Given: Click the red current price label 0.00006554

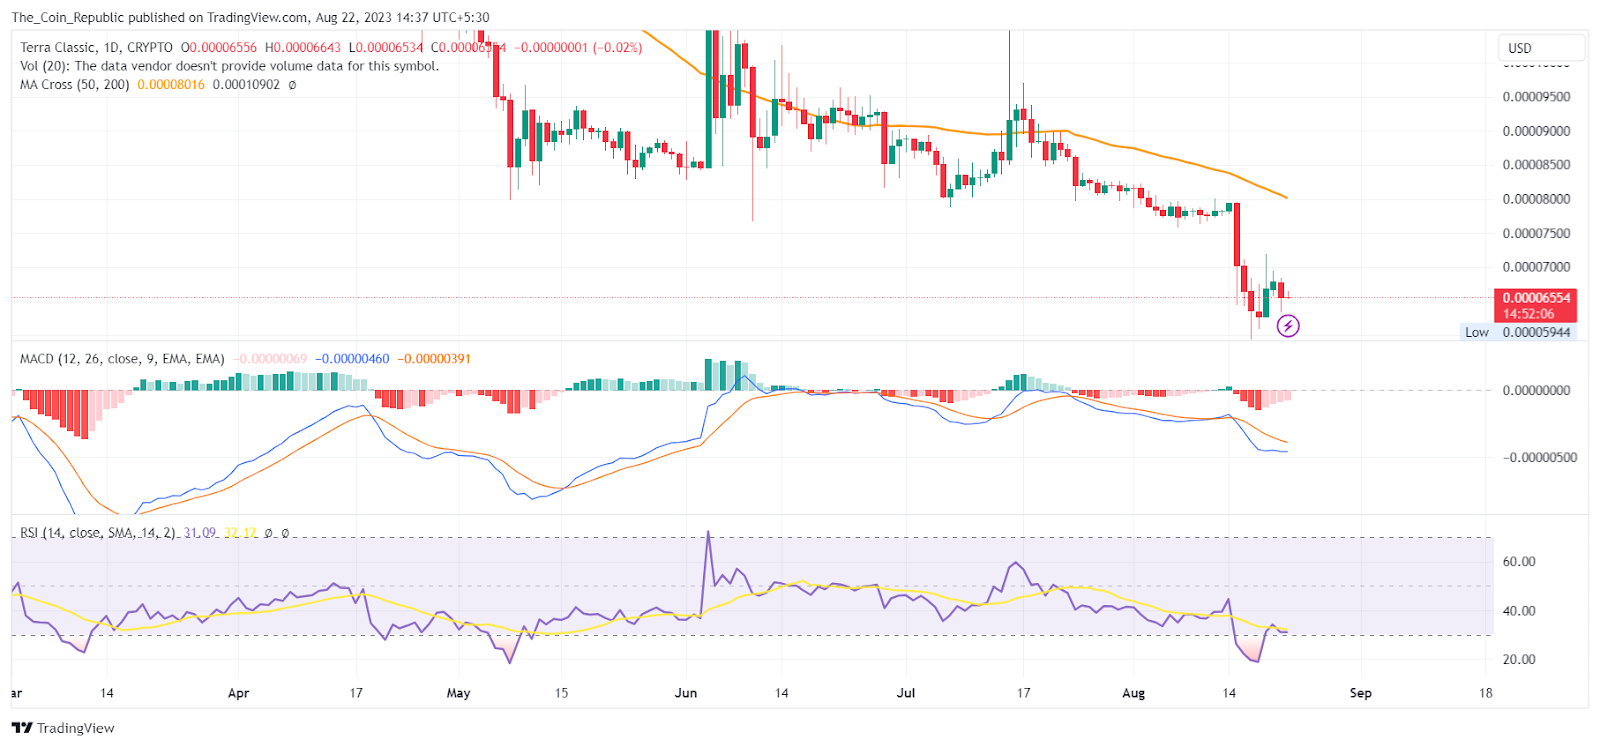Looking at the screenshot, I should pyautogui.click(x=1536, y=298).
